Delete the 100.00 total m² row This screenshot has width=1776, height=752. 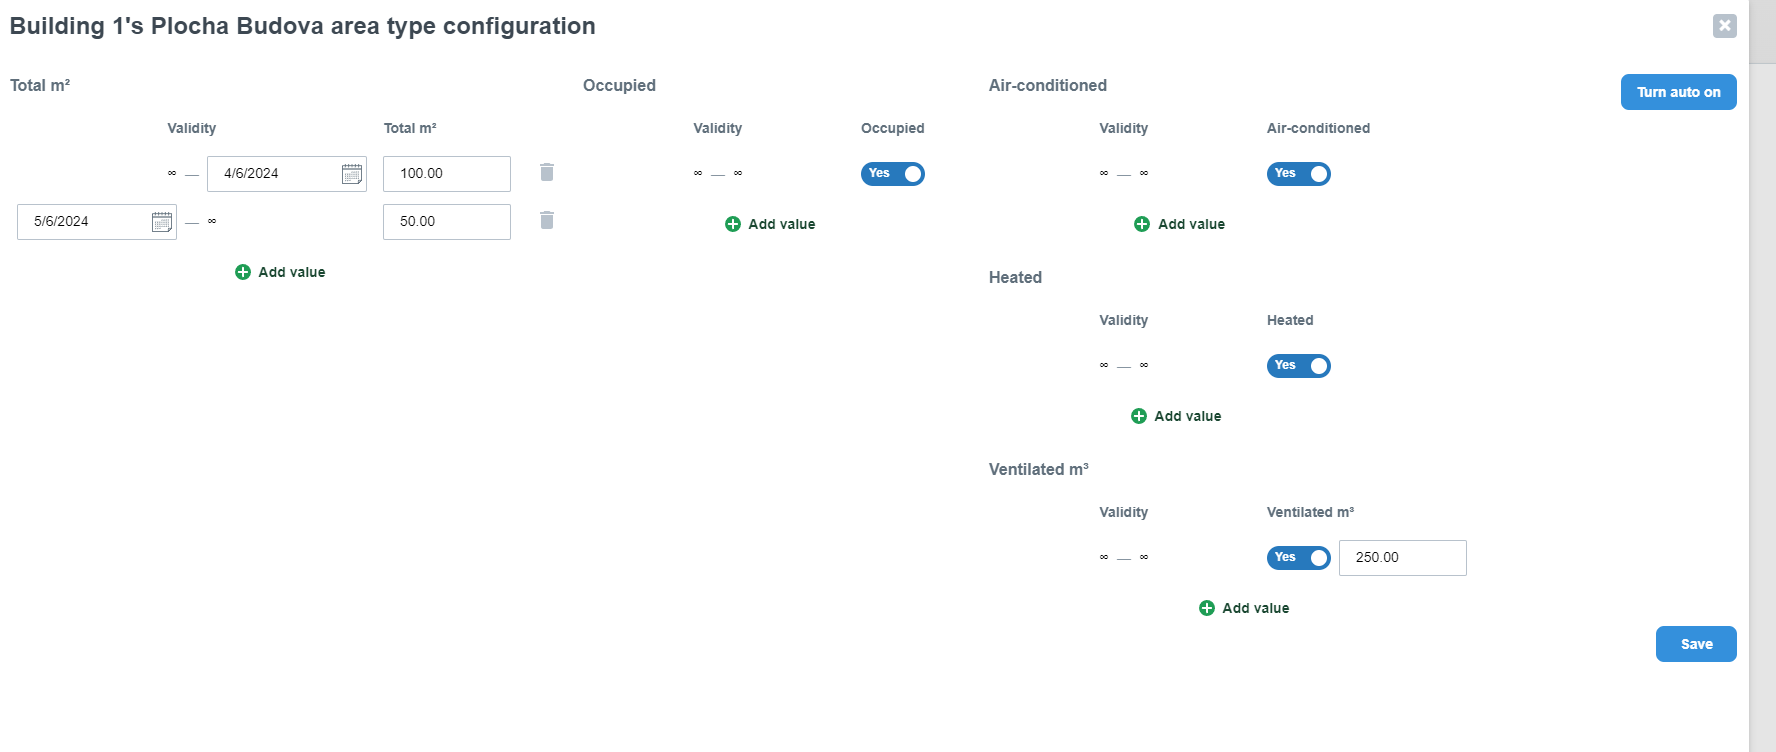[x=547, y=172]
